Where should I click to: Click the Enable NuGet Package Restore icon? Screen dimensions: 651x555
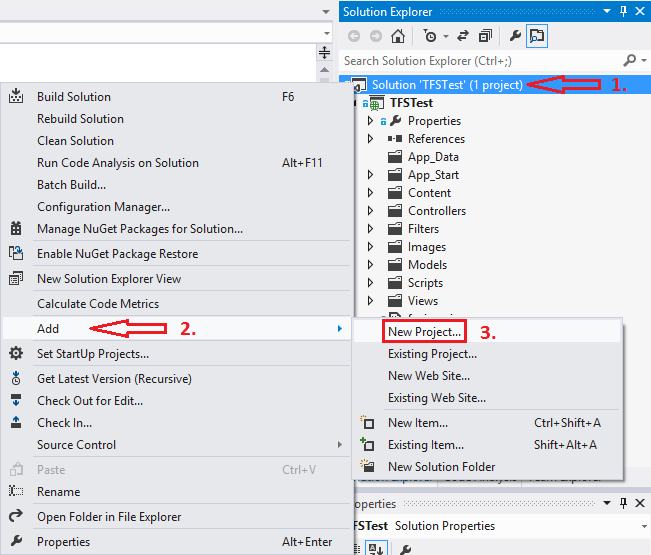click(16, 253)
